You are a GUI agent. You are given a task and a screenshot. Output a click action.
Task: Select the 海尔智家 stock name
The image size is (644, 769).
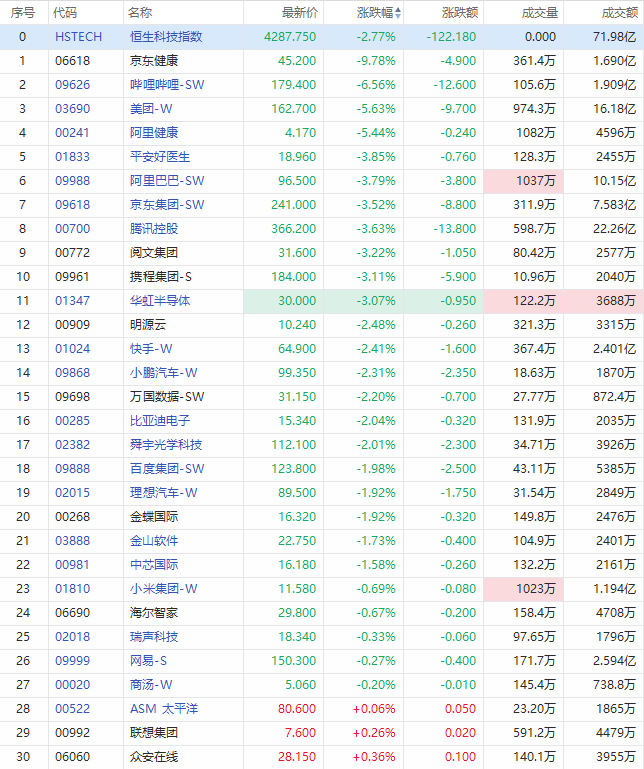point(154,613)
